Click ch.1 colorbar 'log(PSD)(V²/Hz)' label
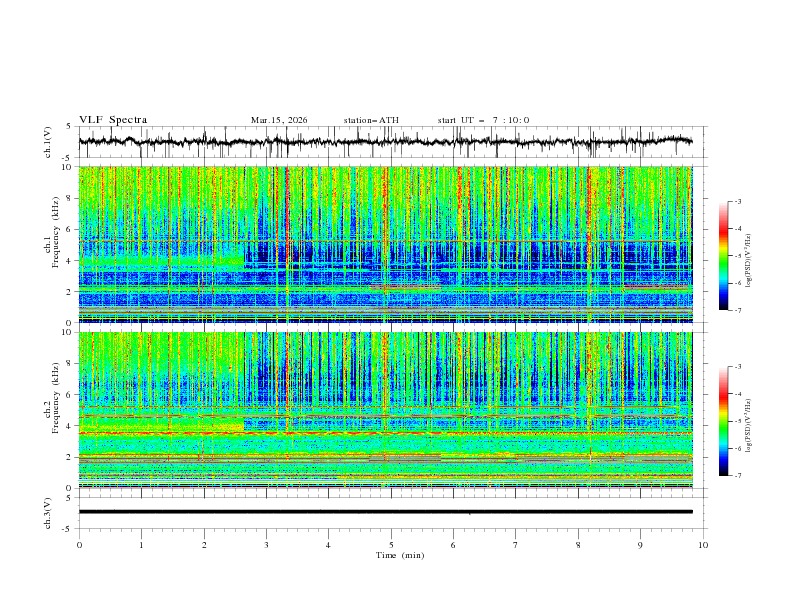Screen dimensions: 792x612 748,261
